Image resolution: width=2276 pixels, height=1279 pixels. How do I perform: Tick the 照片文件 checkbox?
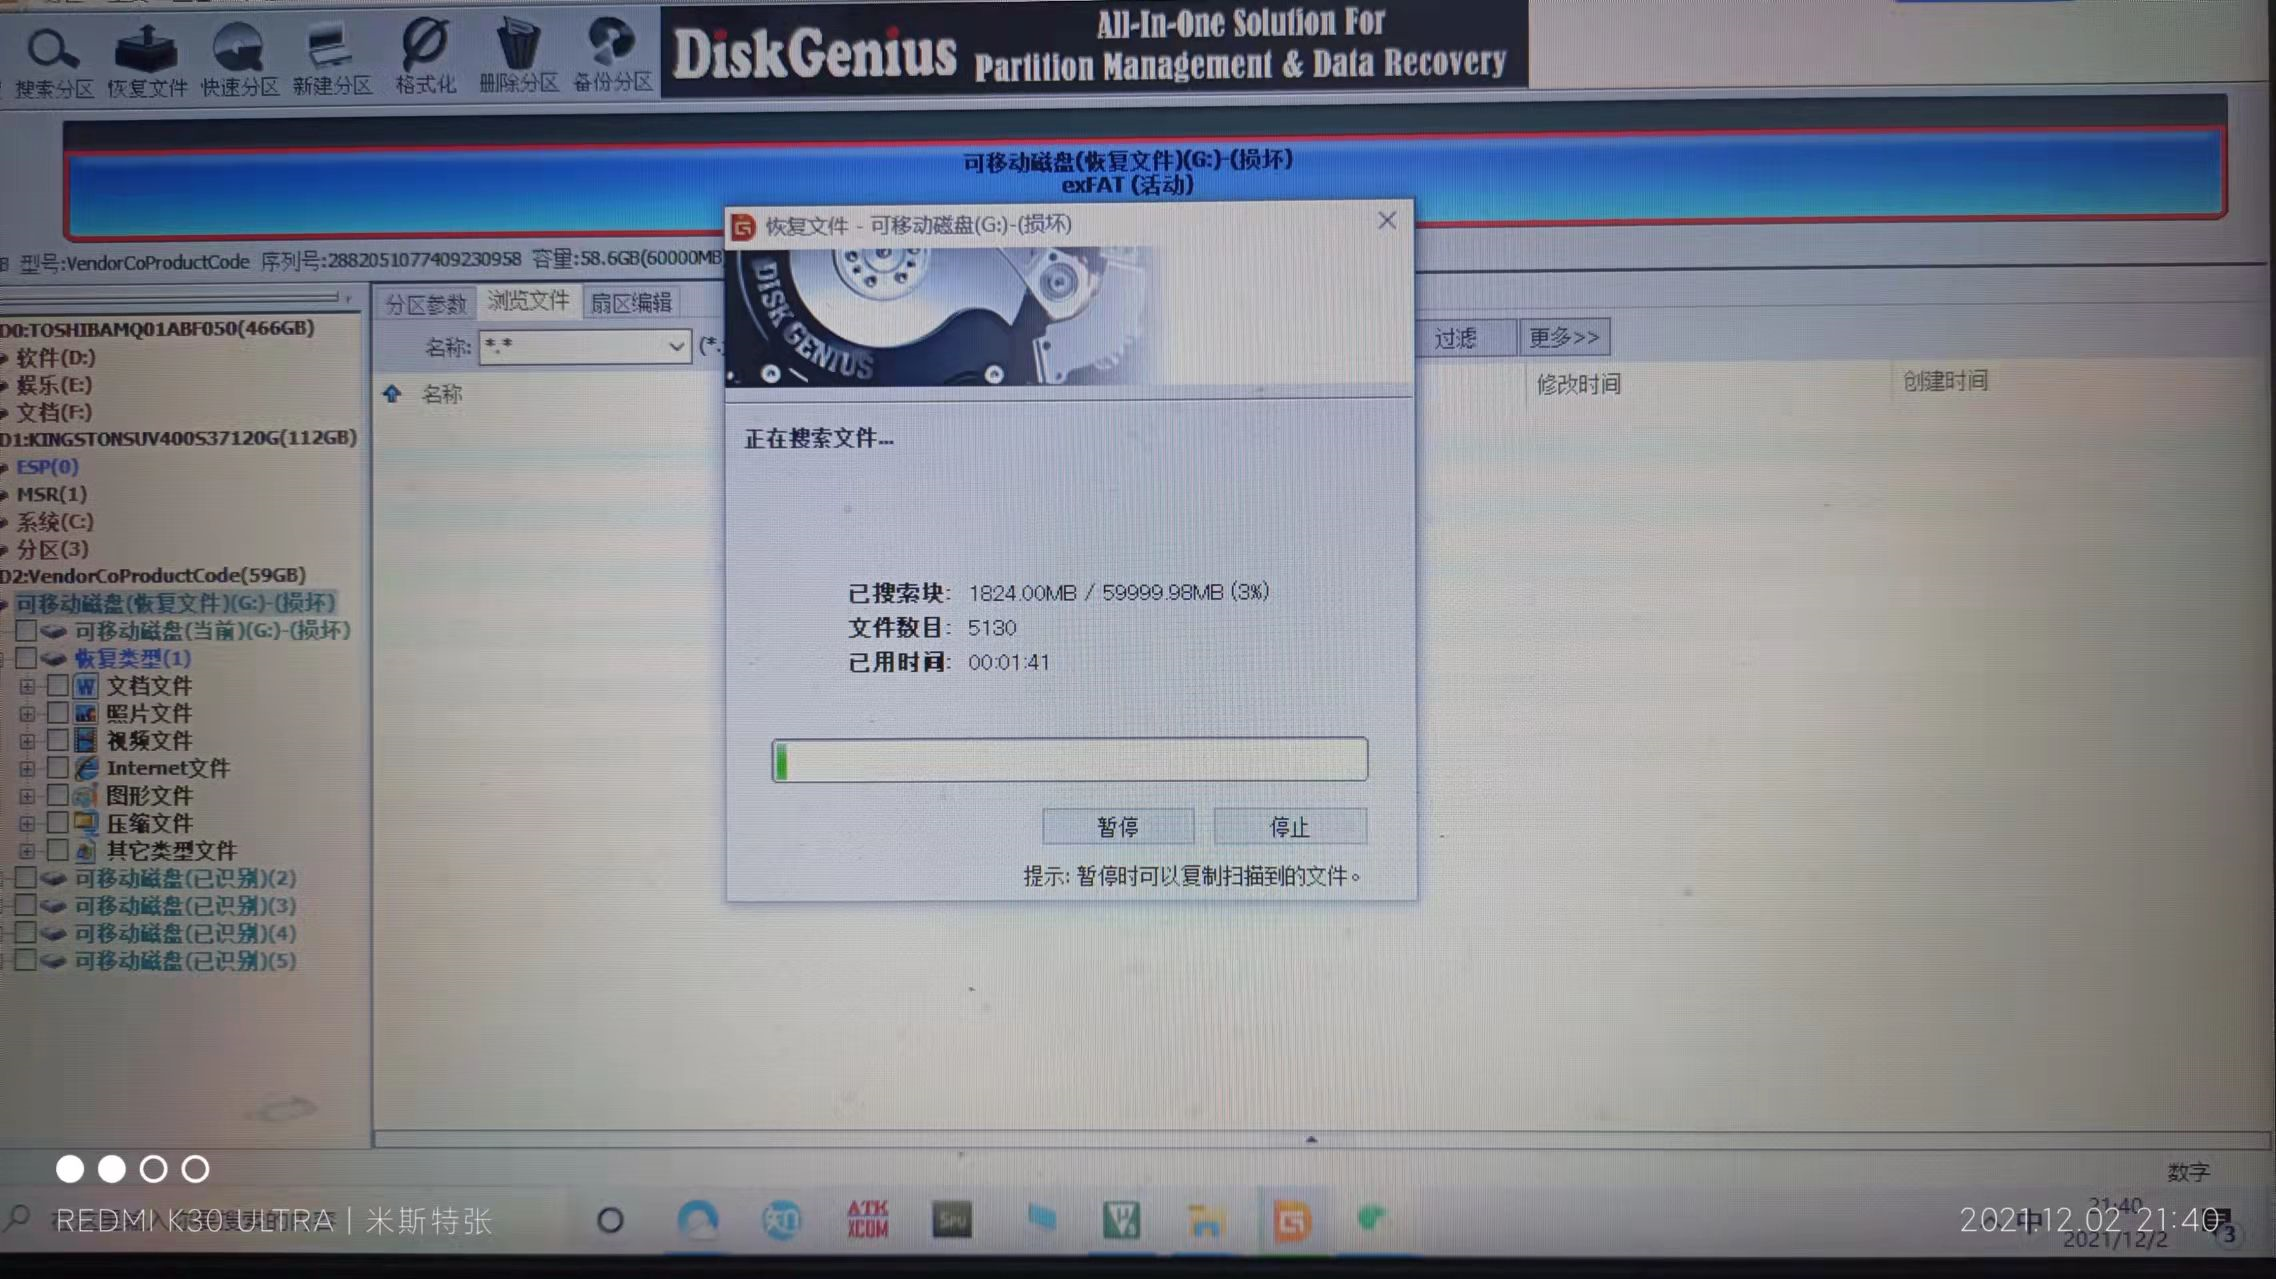(x=58, y=713)
